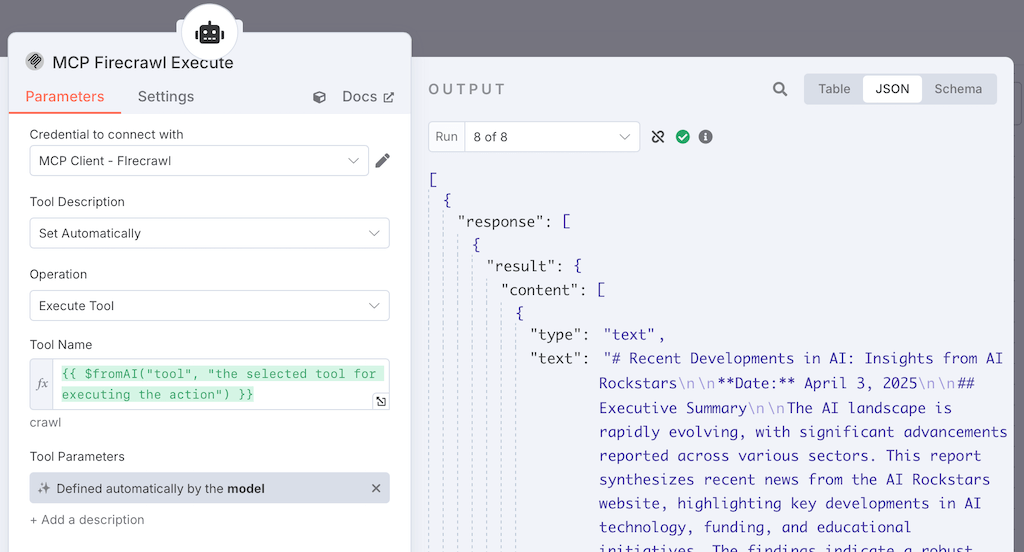Switch output view to Schema
1024x552 pixels.
pos(958,89)
